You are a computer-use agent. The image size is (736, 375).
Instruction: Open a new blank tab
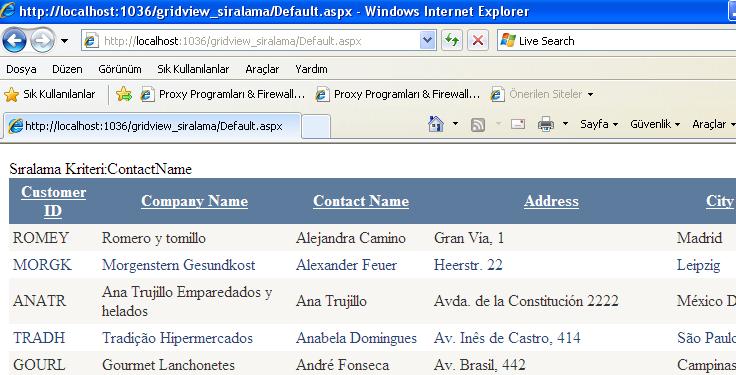[316, 126]
